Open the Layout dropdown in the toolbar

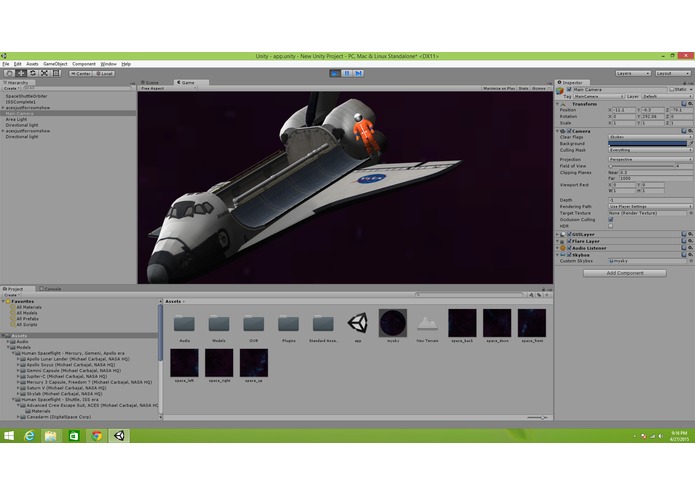click(x=673, y=73)
